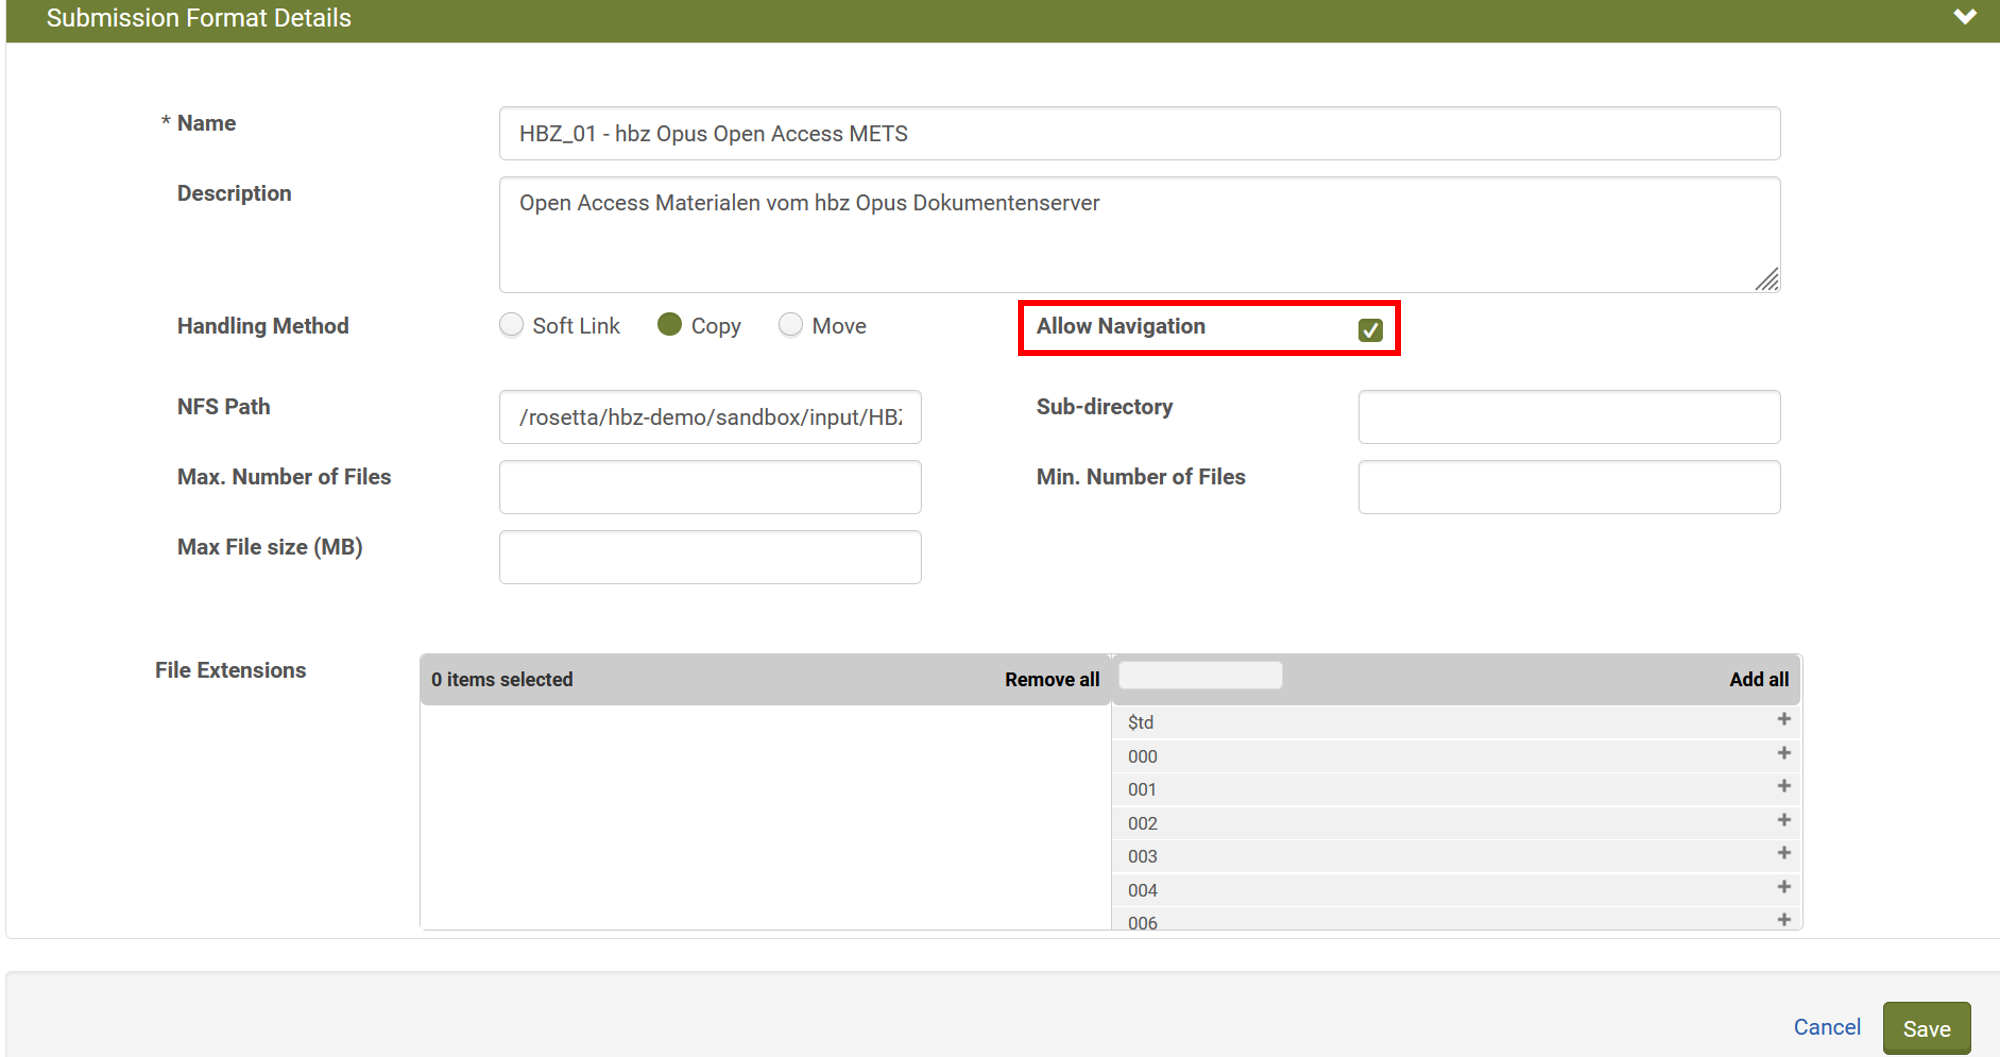Screen dimensions: 2000x1057
Task: Click Remove all selected extensions
Action: coord(1051,680)
